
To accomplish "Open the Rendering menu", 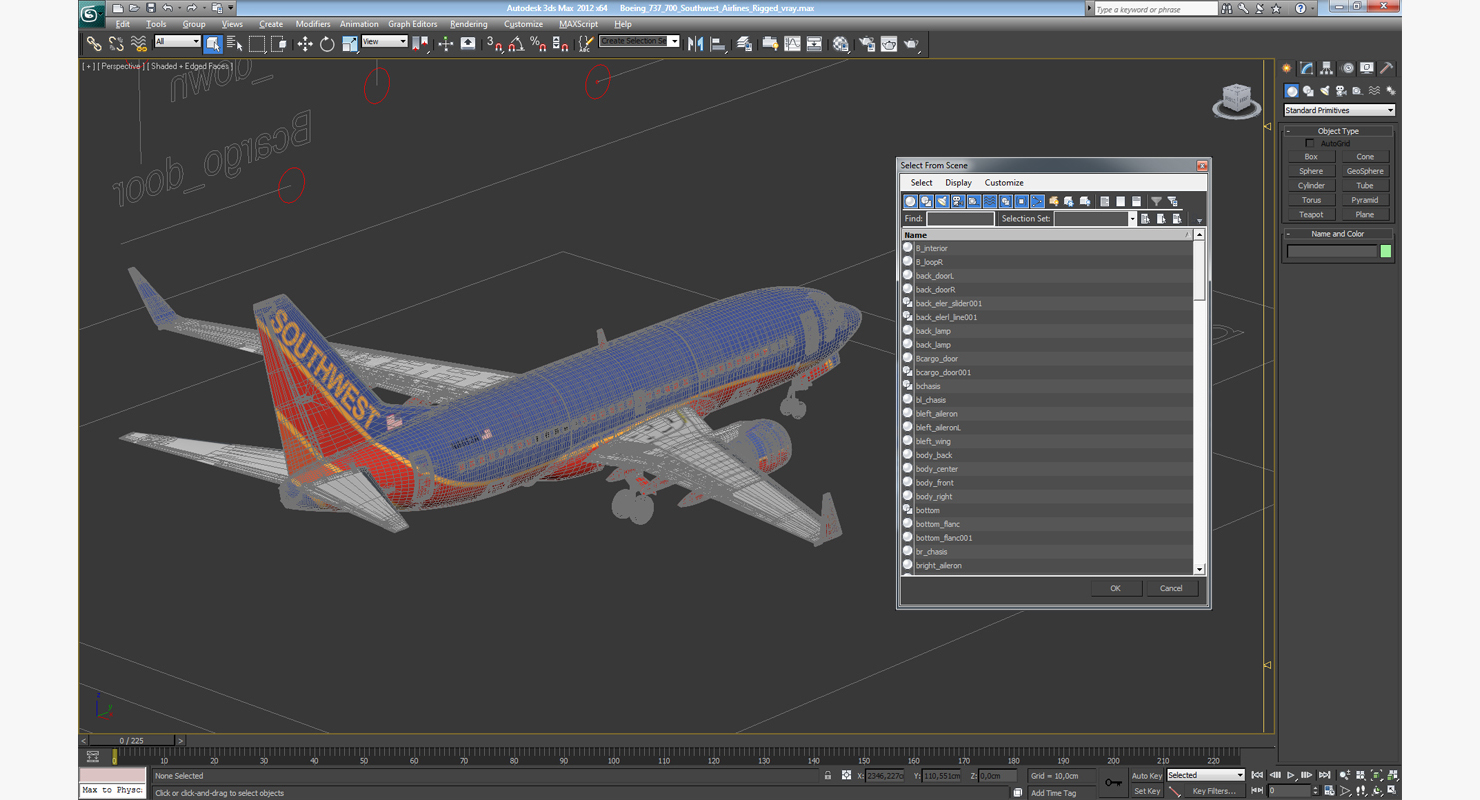I will [469, 24].
